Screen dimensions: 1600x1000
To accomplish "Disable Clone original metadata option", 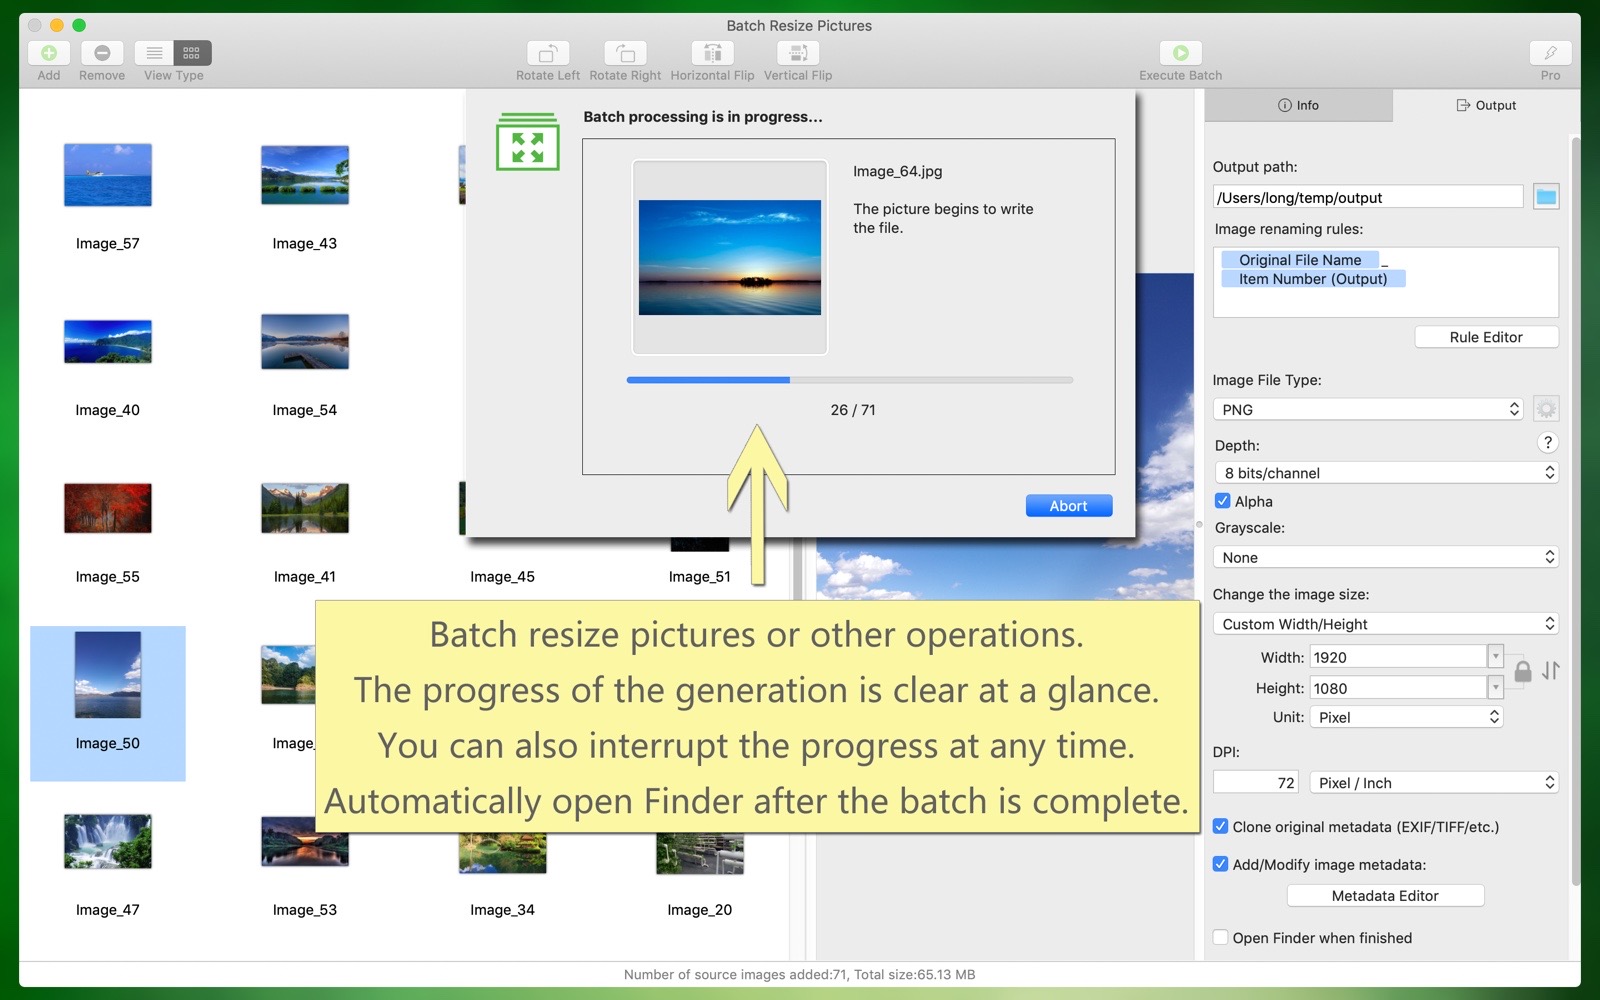I will 1221,827.
